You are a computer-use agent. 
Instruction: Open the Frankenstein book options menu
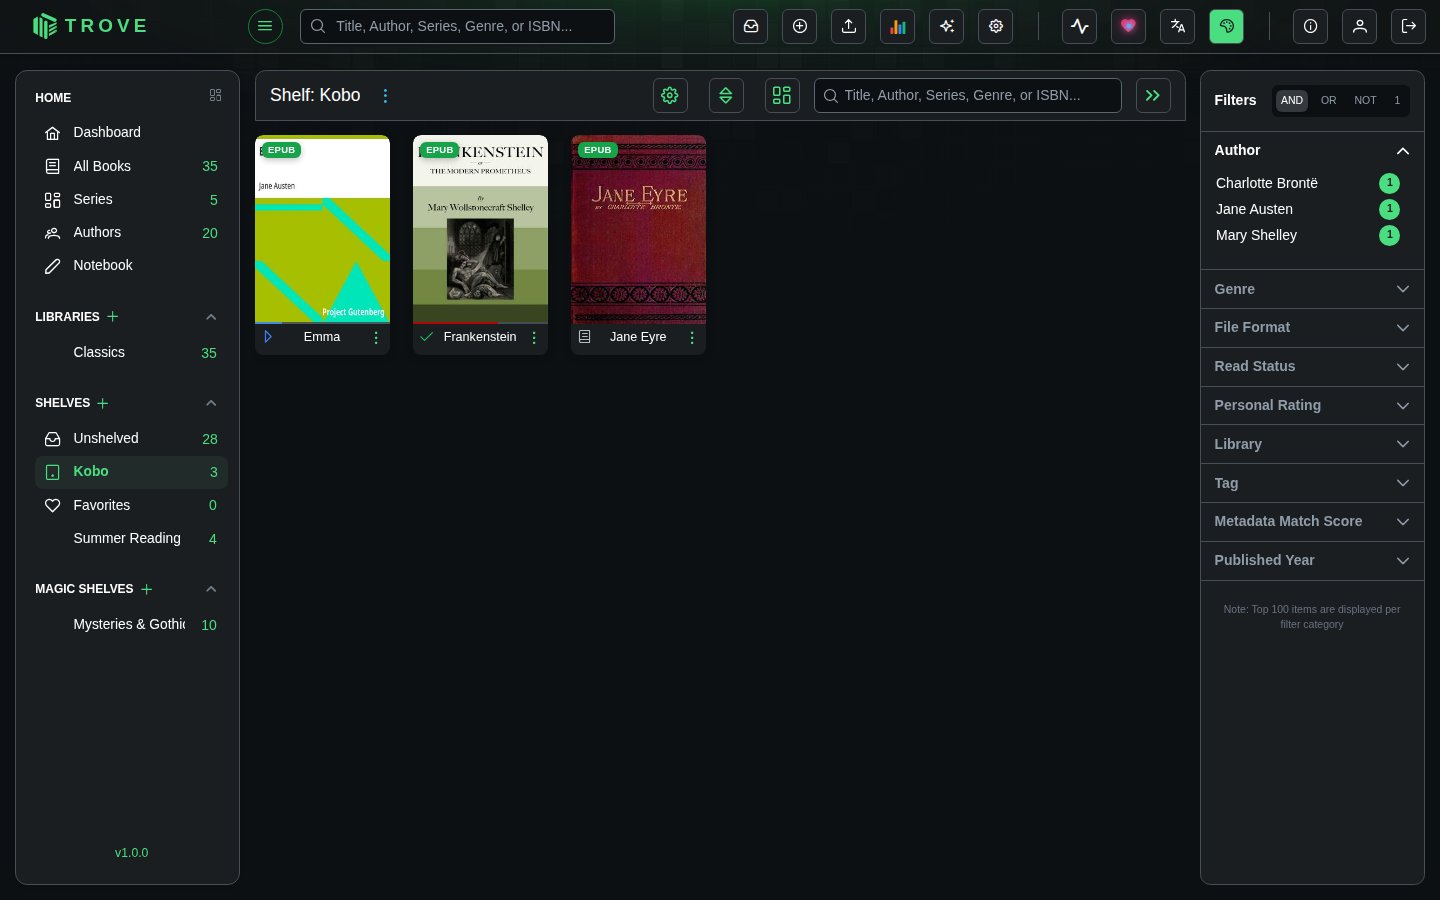pyautogui.click(x=534, y=338)
